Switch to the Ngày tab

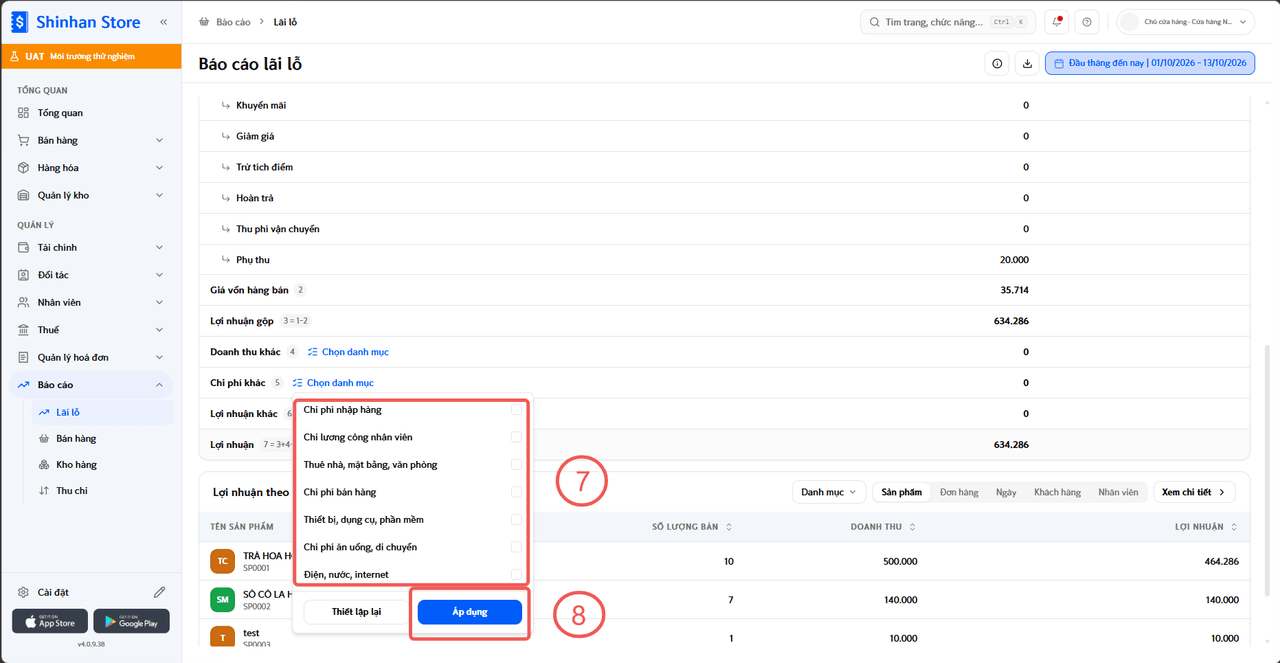1006,492
